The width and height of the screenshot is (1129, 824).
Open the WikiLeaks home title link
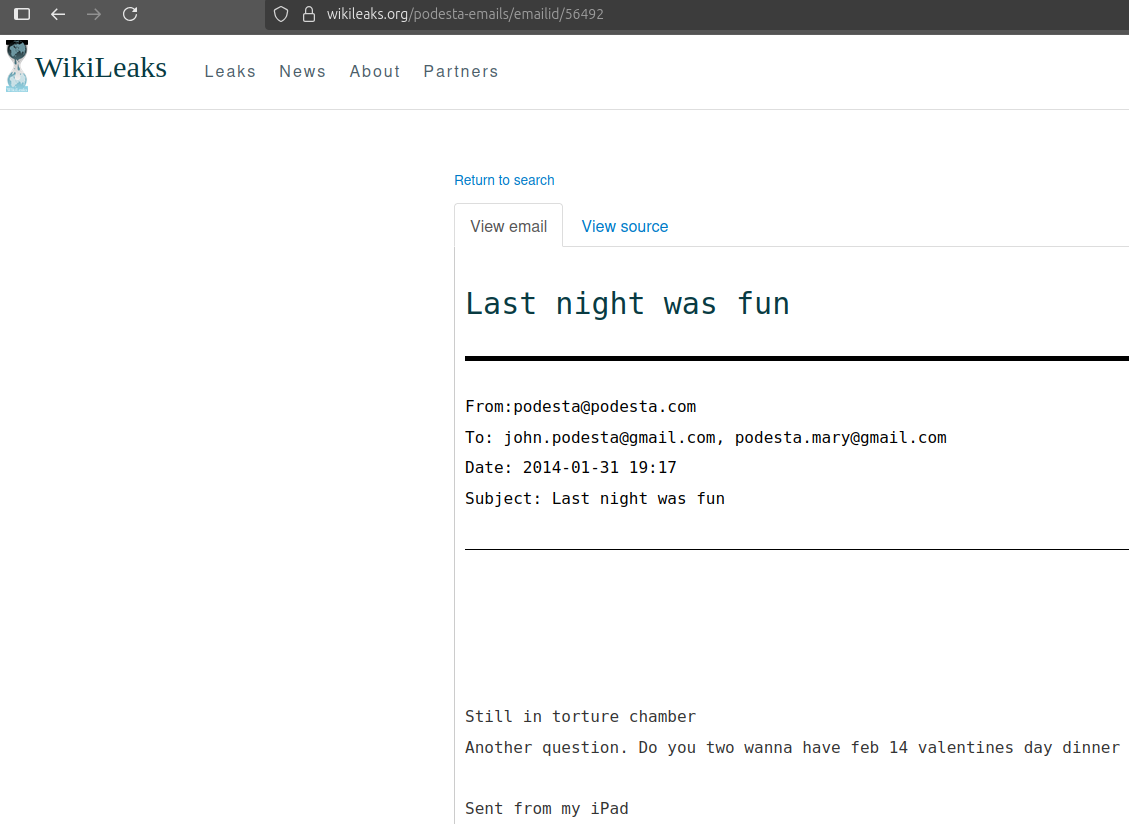tap(101, 68)
